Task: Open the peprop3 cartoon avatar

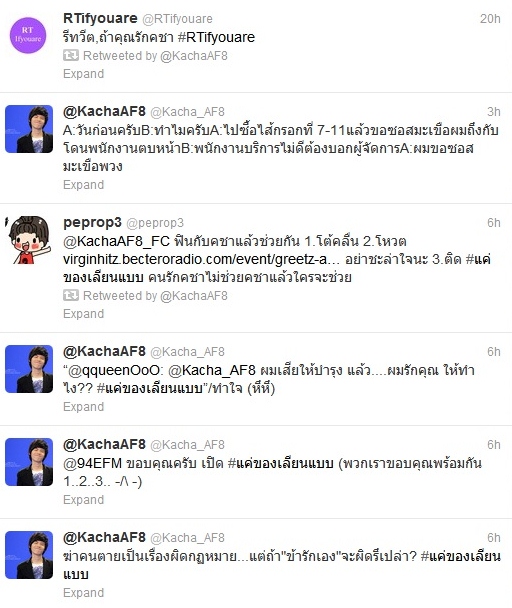Action: (29, 240)
